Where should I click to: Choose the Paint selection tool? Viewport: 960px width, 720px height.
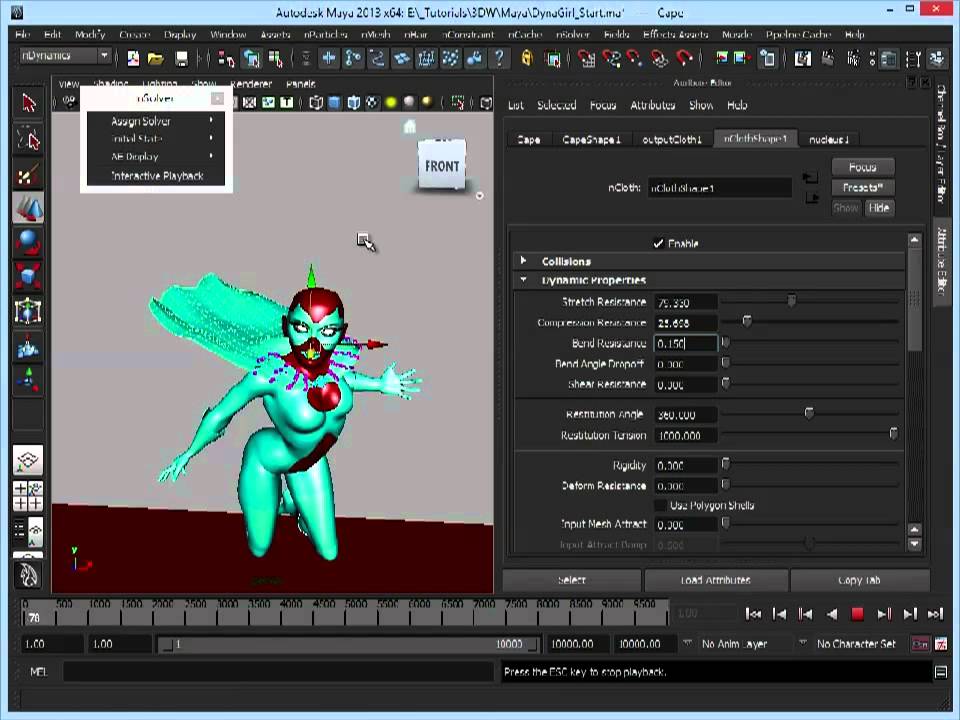pos(28,176)
